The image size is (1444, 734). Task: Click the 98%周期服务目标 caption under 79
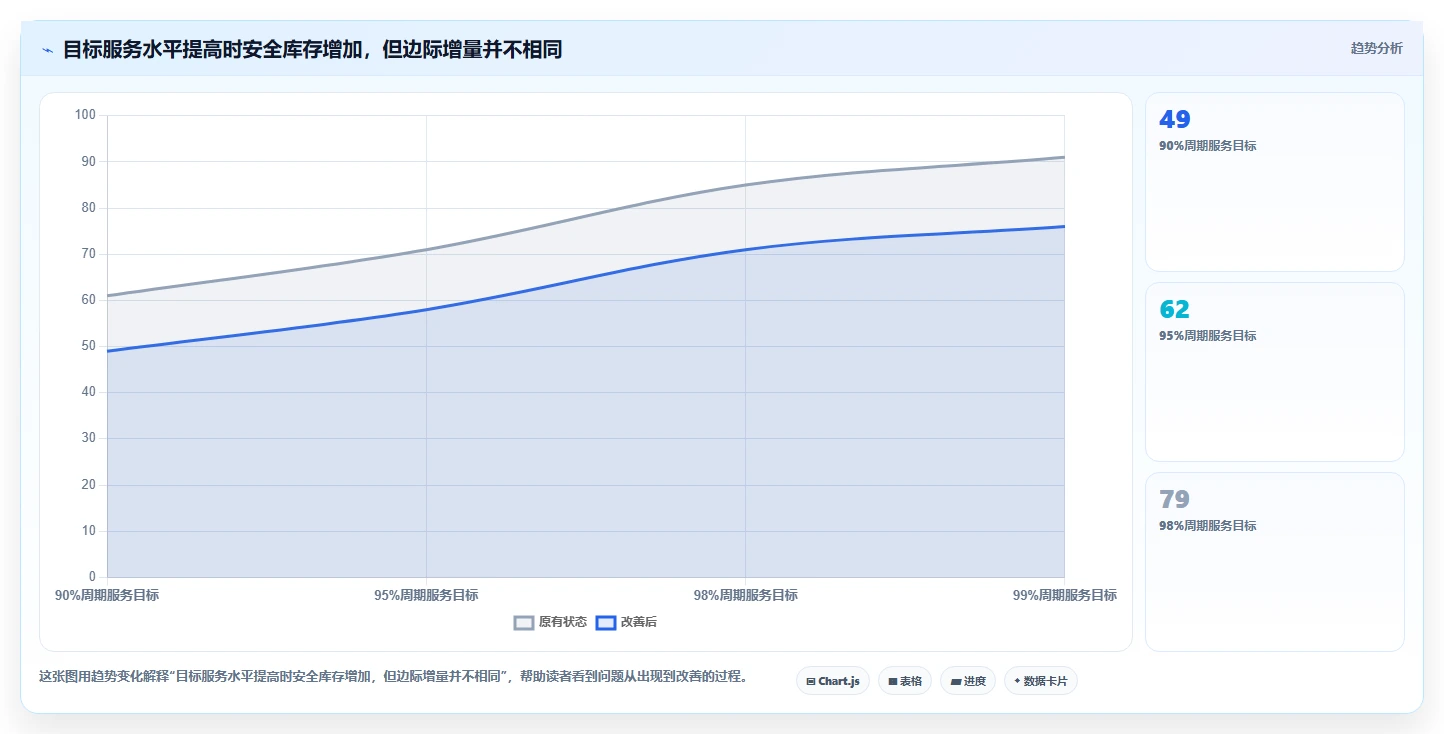[x=1208, y=526]
